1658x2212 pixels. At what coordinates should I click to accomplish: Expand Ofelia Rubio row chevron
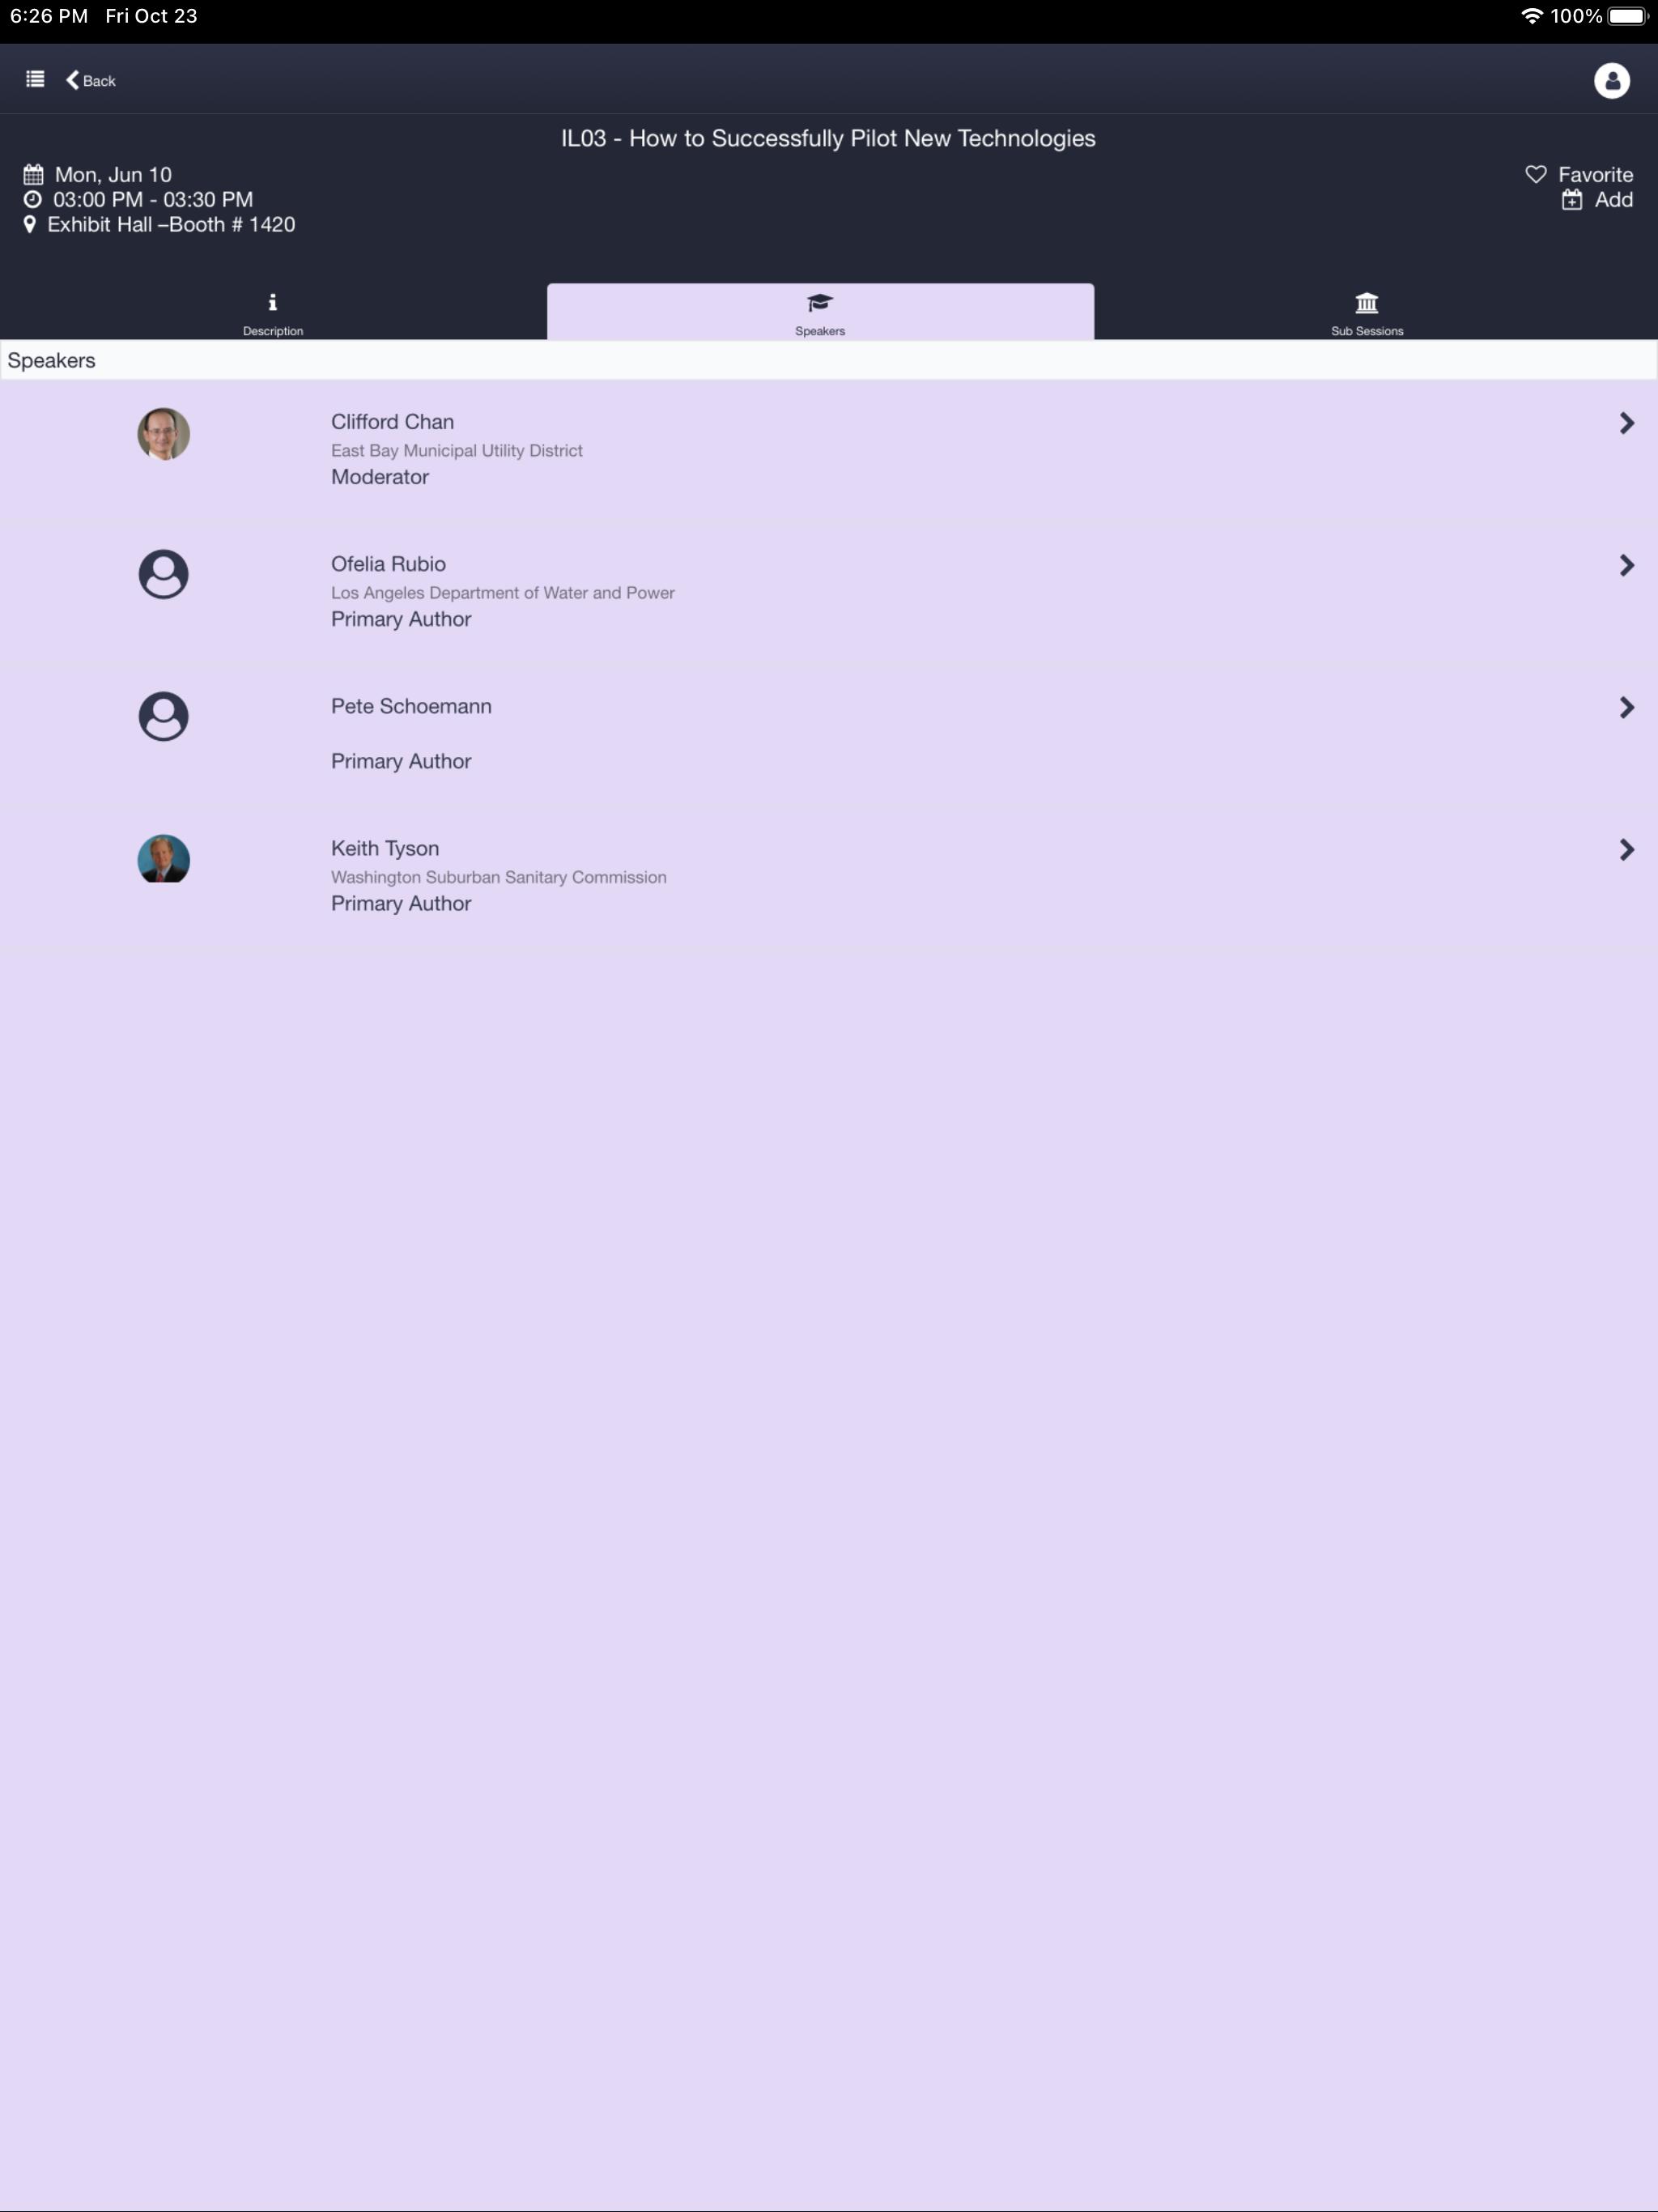pyautogui.click(x=1626, y=565)
